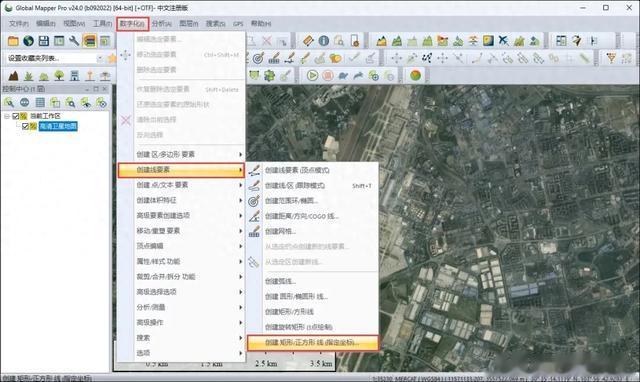640x382 pixels.
Task: Click the airplane fly-through toolbar icon
Action: (x=504, y=40)
